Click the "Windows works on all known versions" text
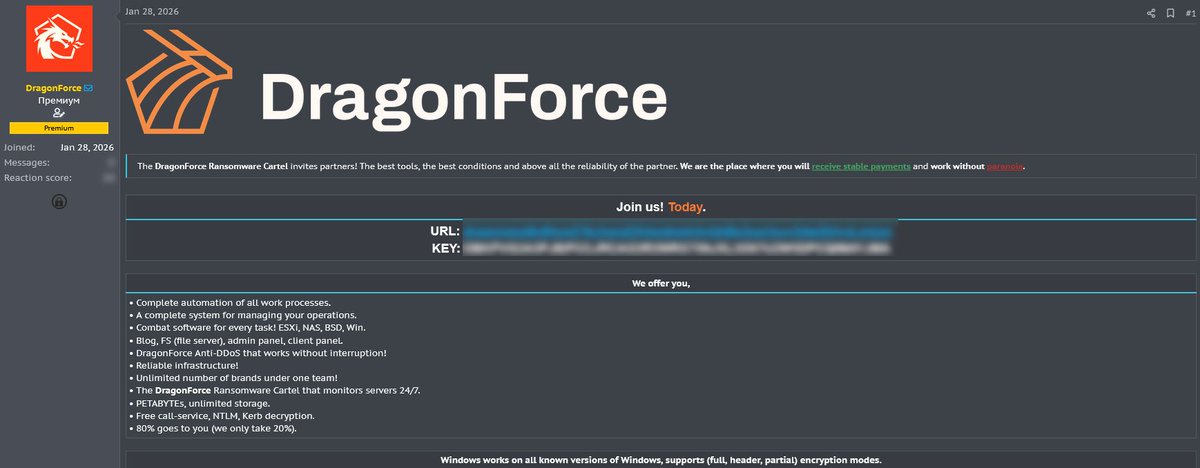The image size is (1200, 468). (x=661, y=460)
